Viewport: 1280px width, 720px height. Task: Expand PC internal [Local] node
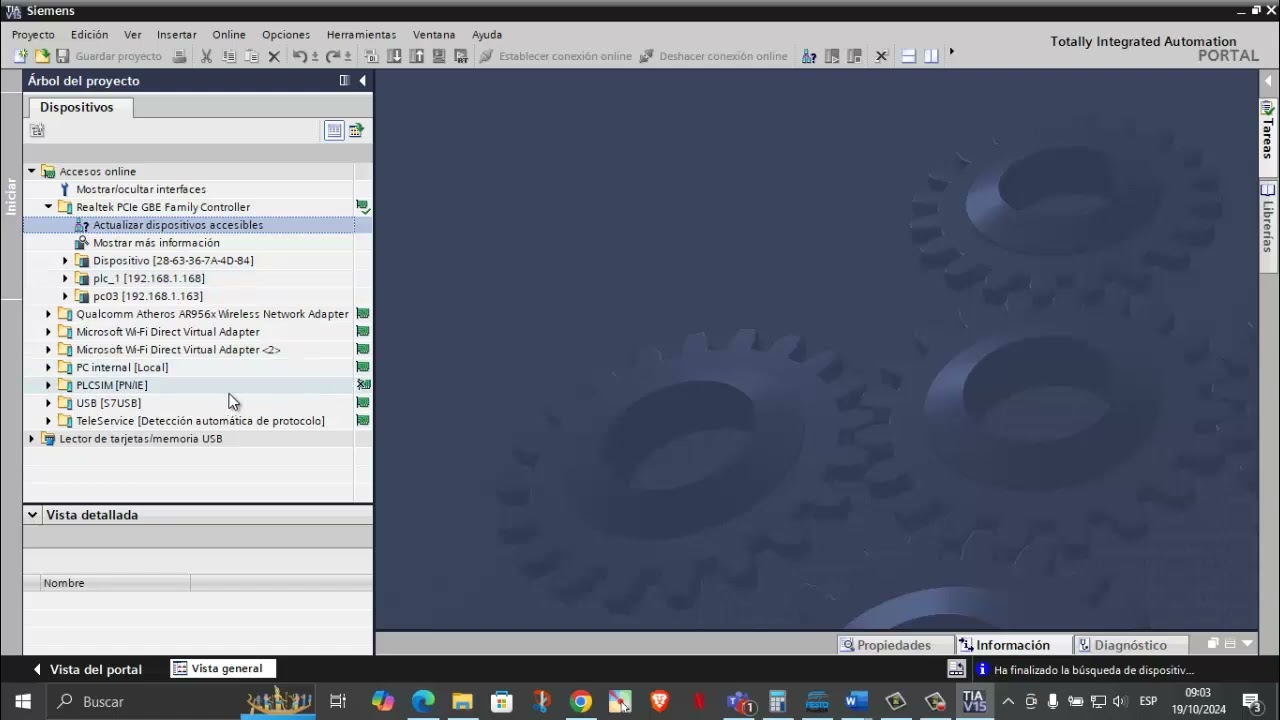48,367
